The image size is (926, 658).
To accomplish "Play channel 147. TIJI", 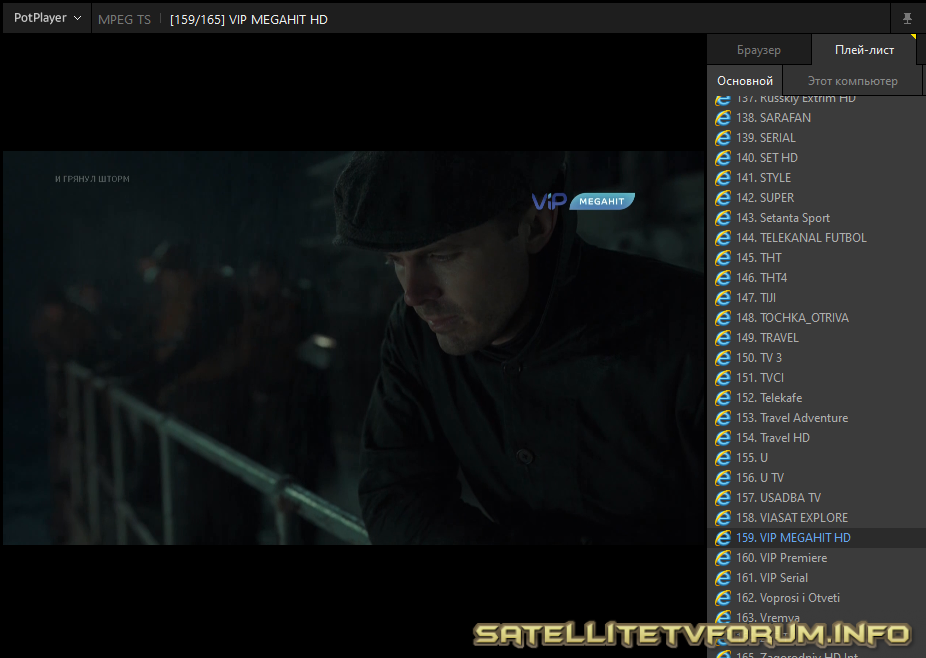I will [816, 298].
